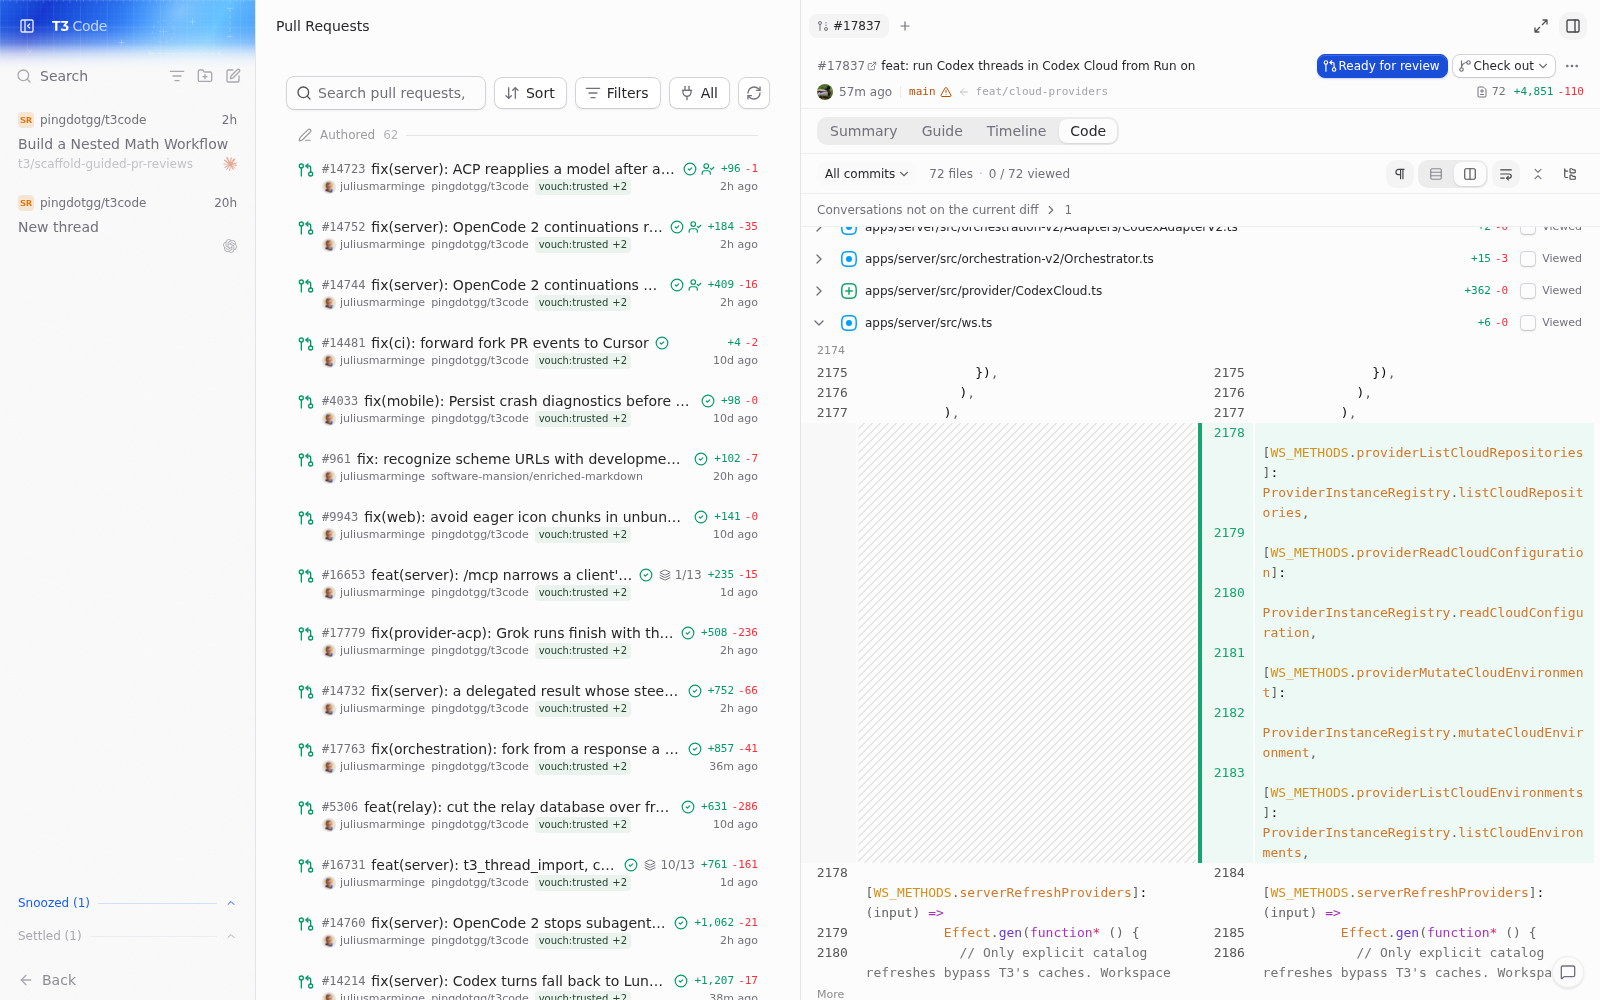Collapse the sidebar with the panel icon
Viewport: 1600px width, 1000px height.
27,26
